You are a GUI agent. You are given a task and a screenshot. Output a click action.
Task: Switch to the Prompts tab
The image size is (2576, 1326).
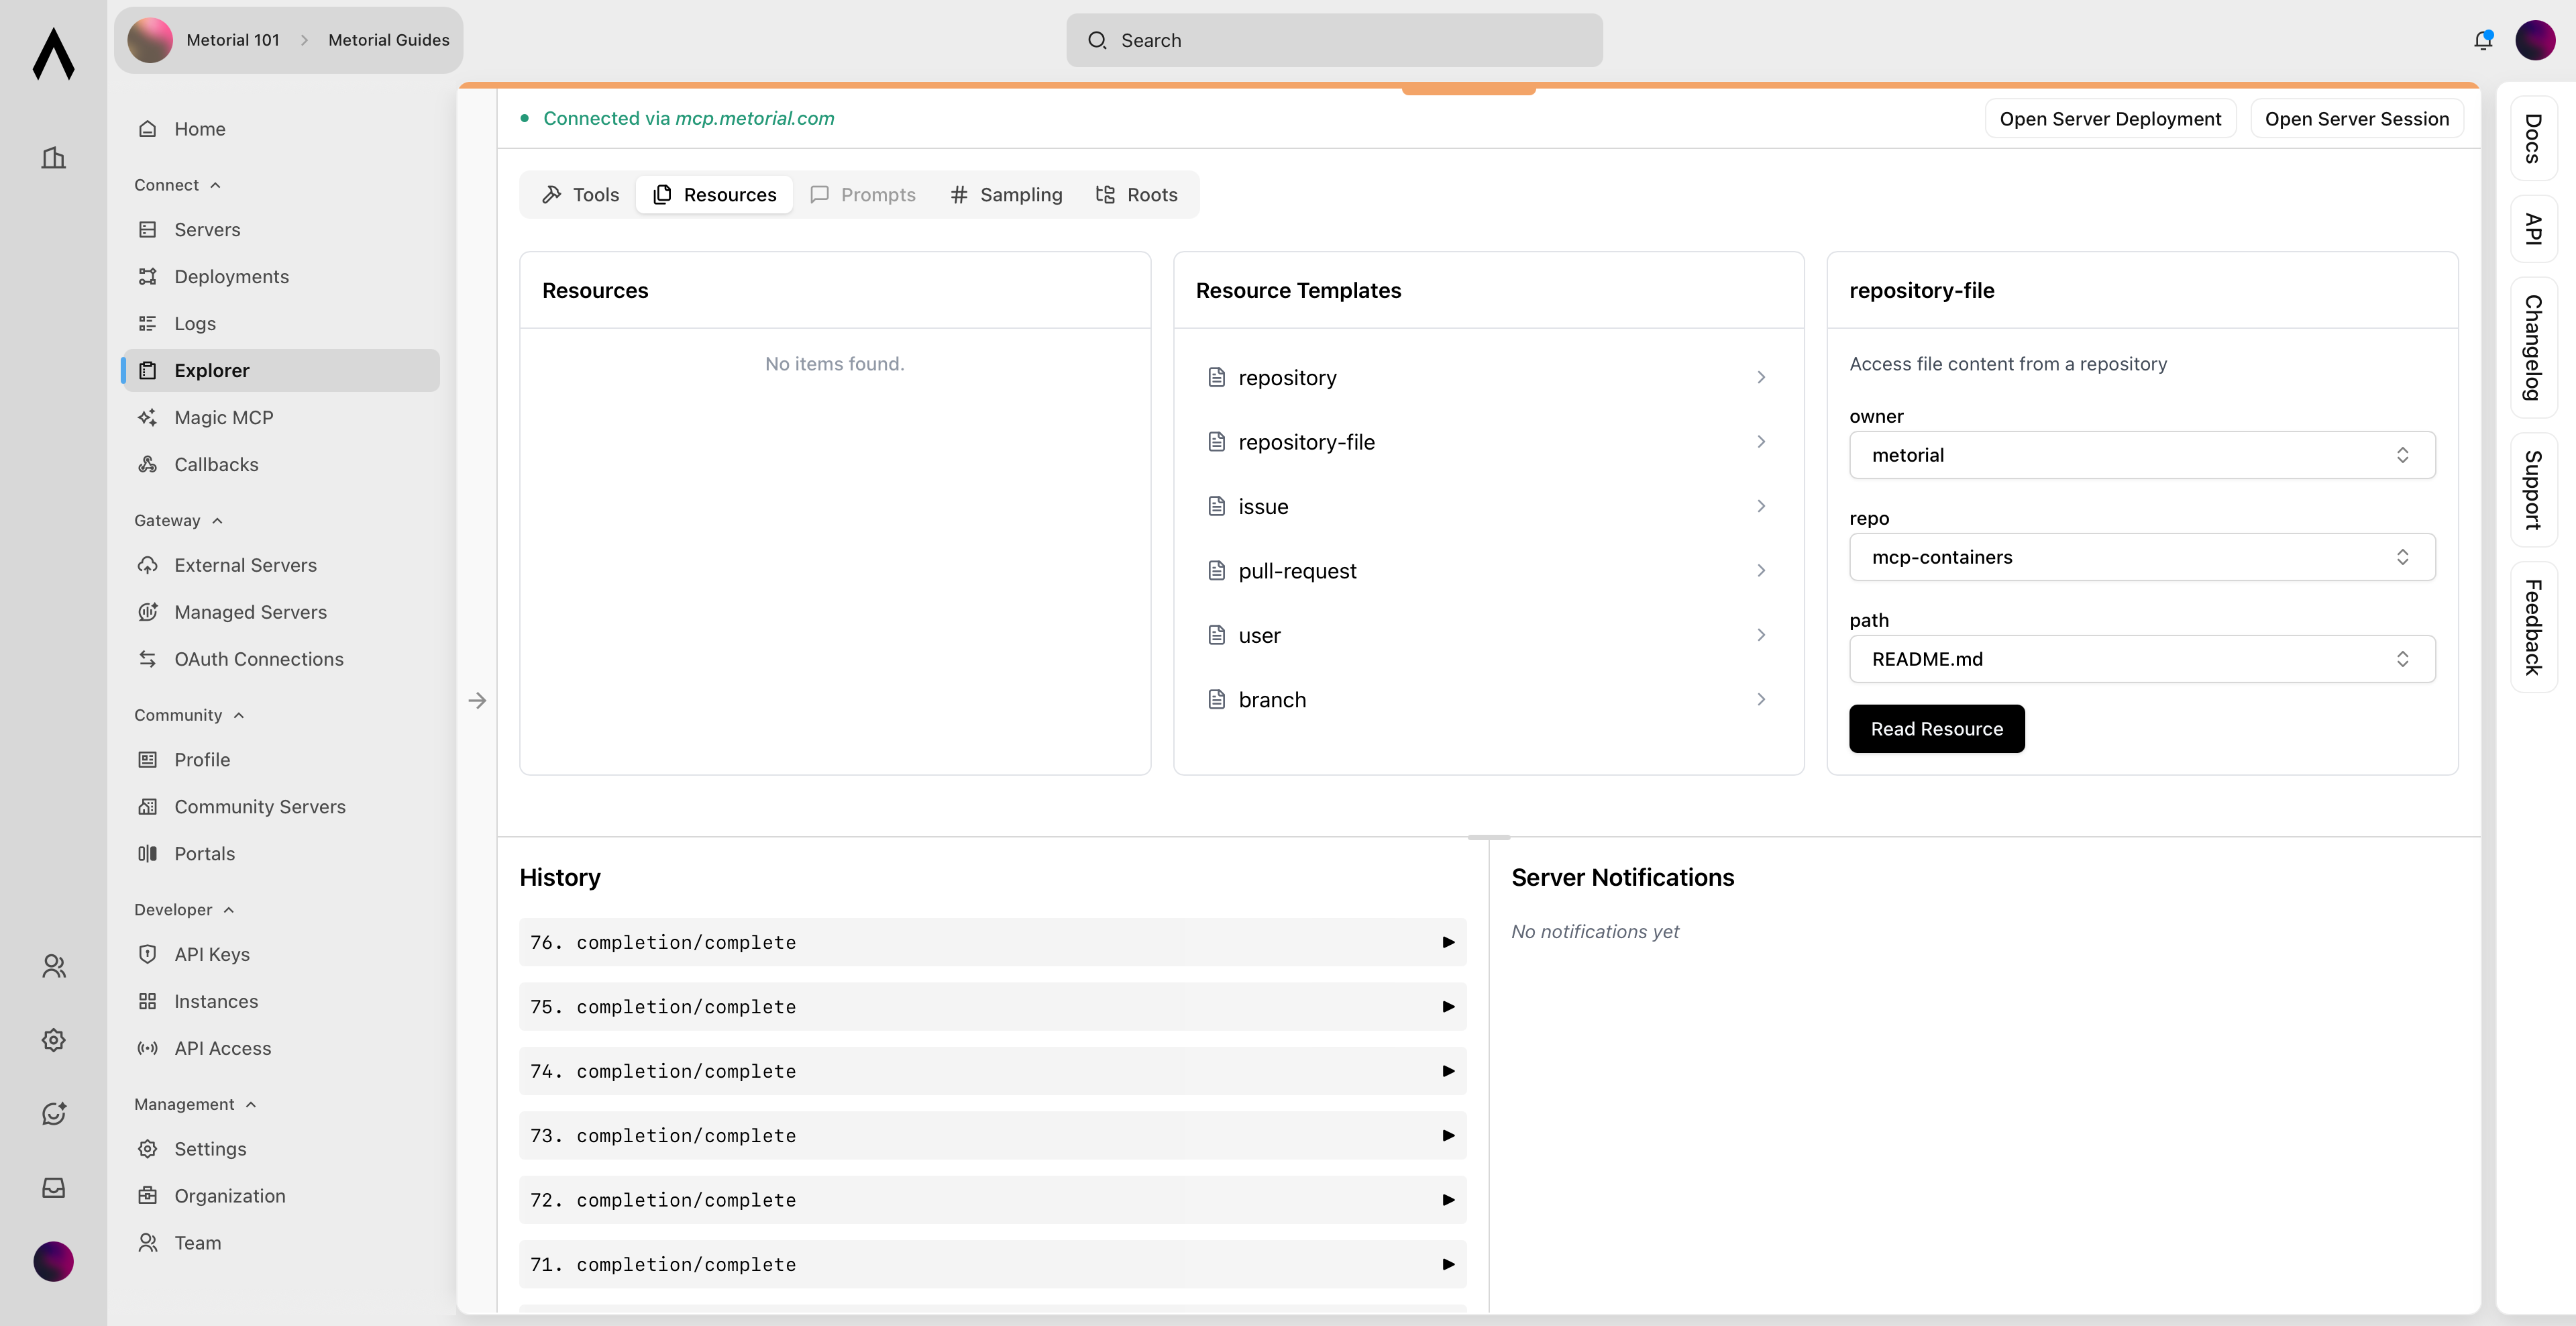862,194
